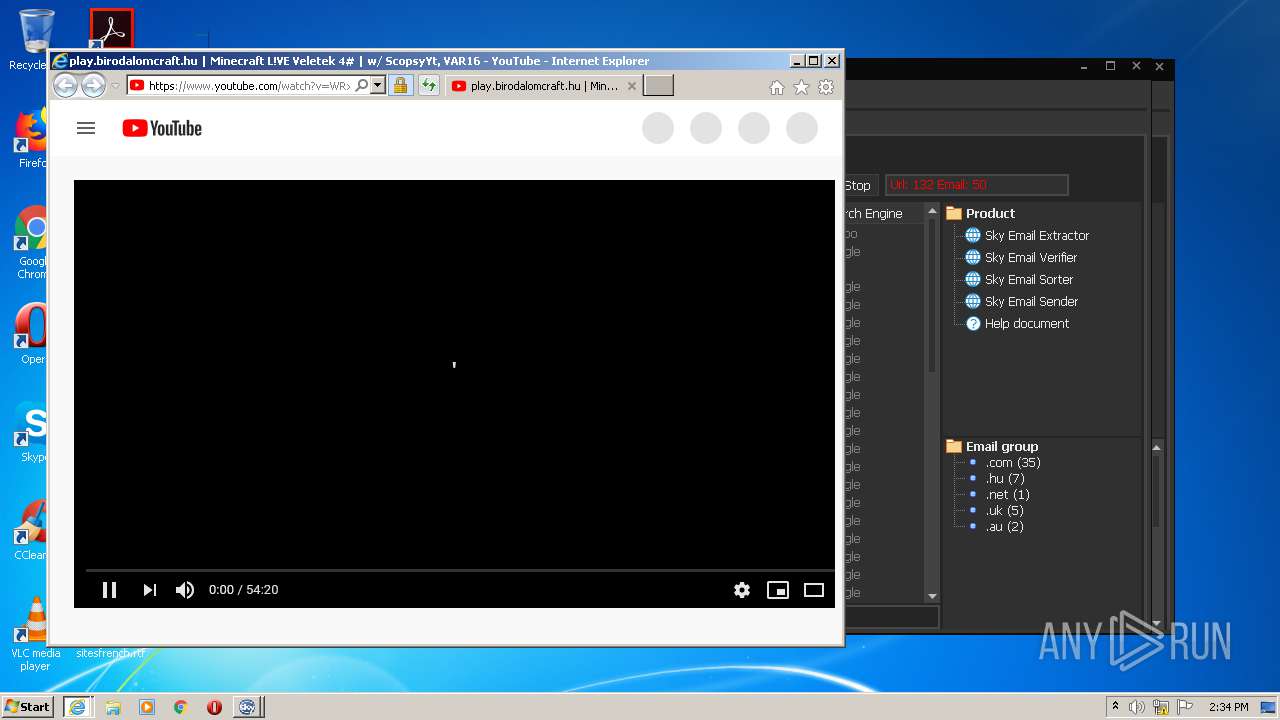Select the .com (35) email group
The height and width of the screenshot is (720, 1280).
click(1013, 463)
